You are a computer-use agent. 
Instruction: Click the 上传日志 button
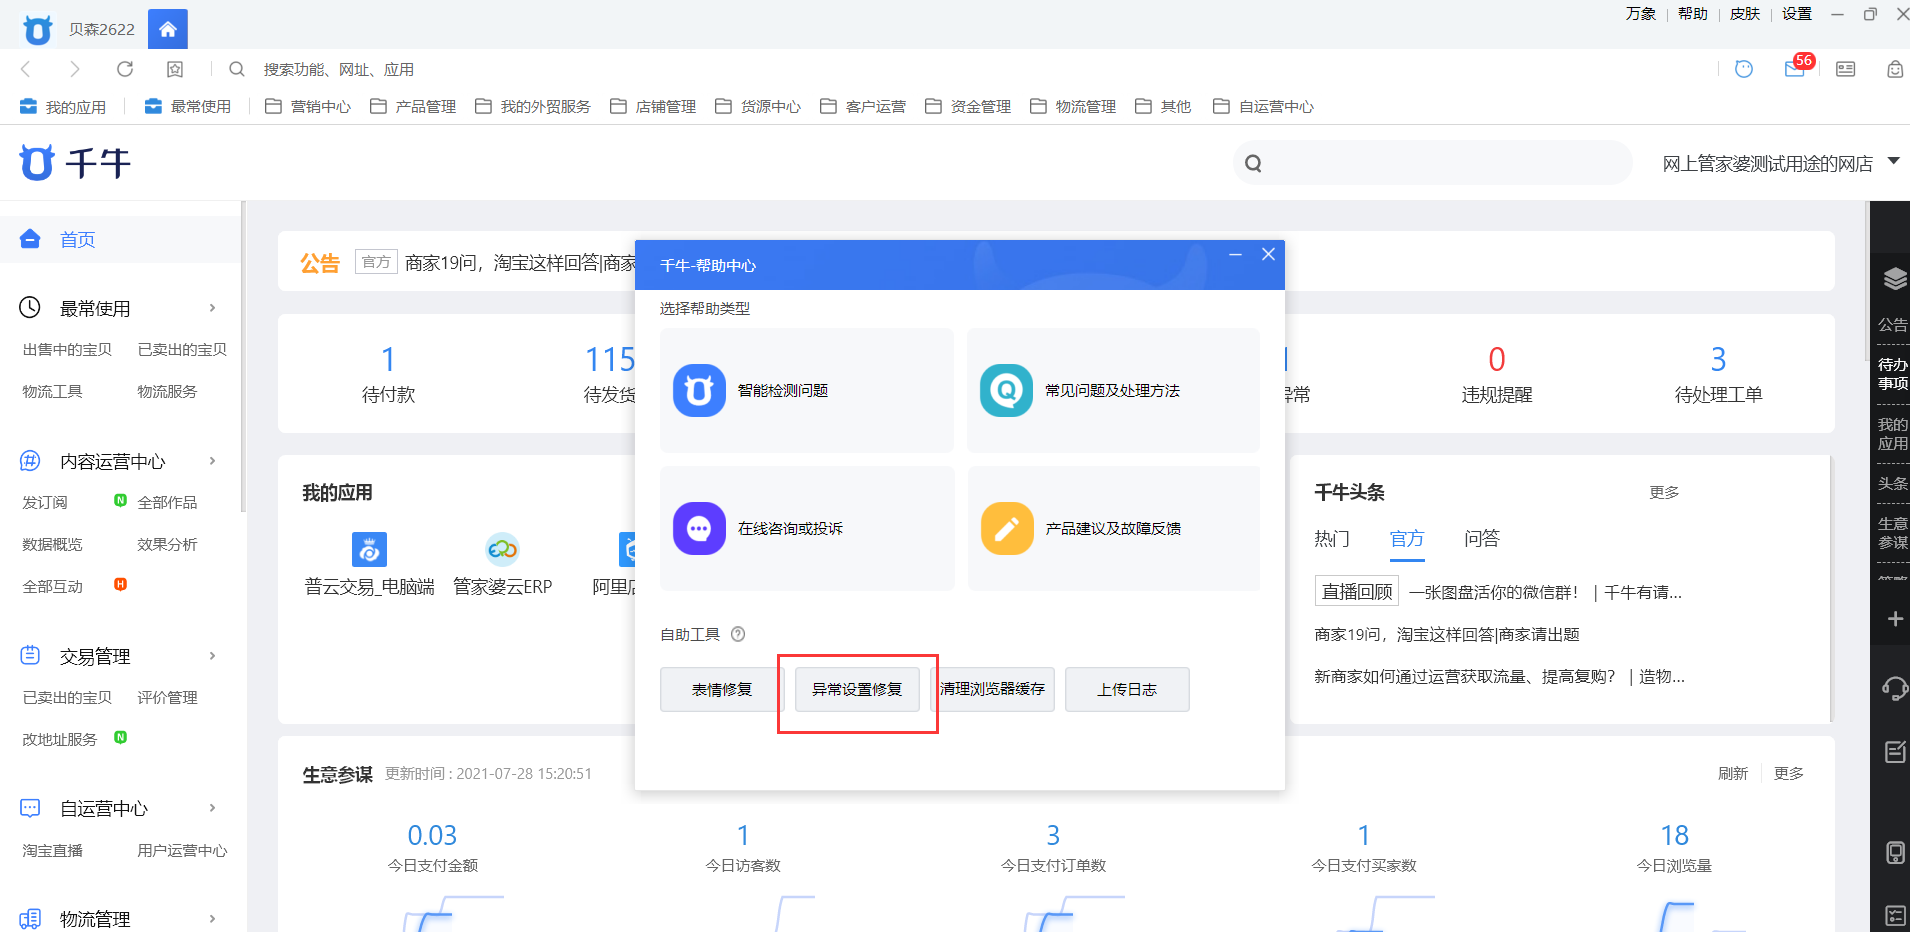[x=1127, y=689]
